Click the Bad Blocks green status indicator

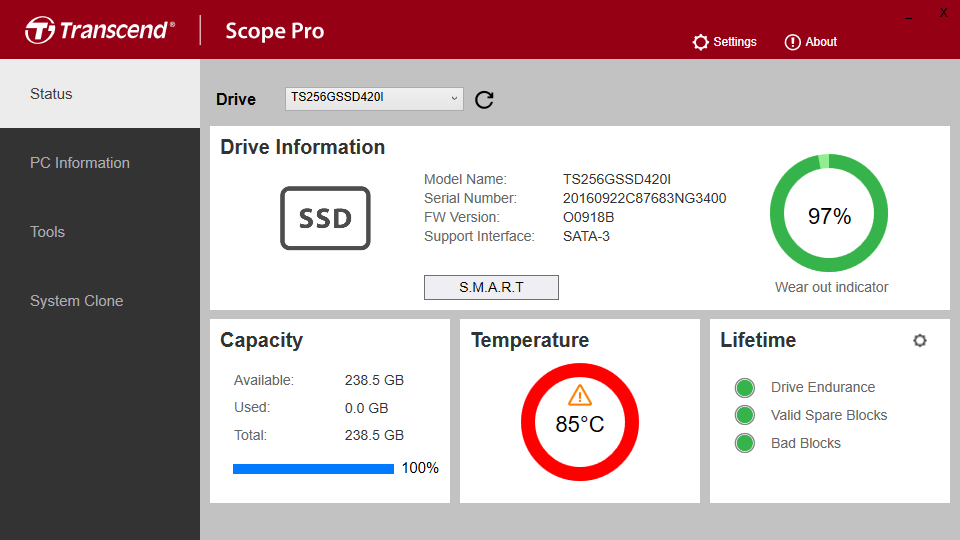click(x=744, y=443)
